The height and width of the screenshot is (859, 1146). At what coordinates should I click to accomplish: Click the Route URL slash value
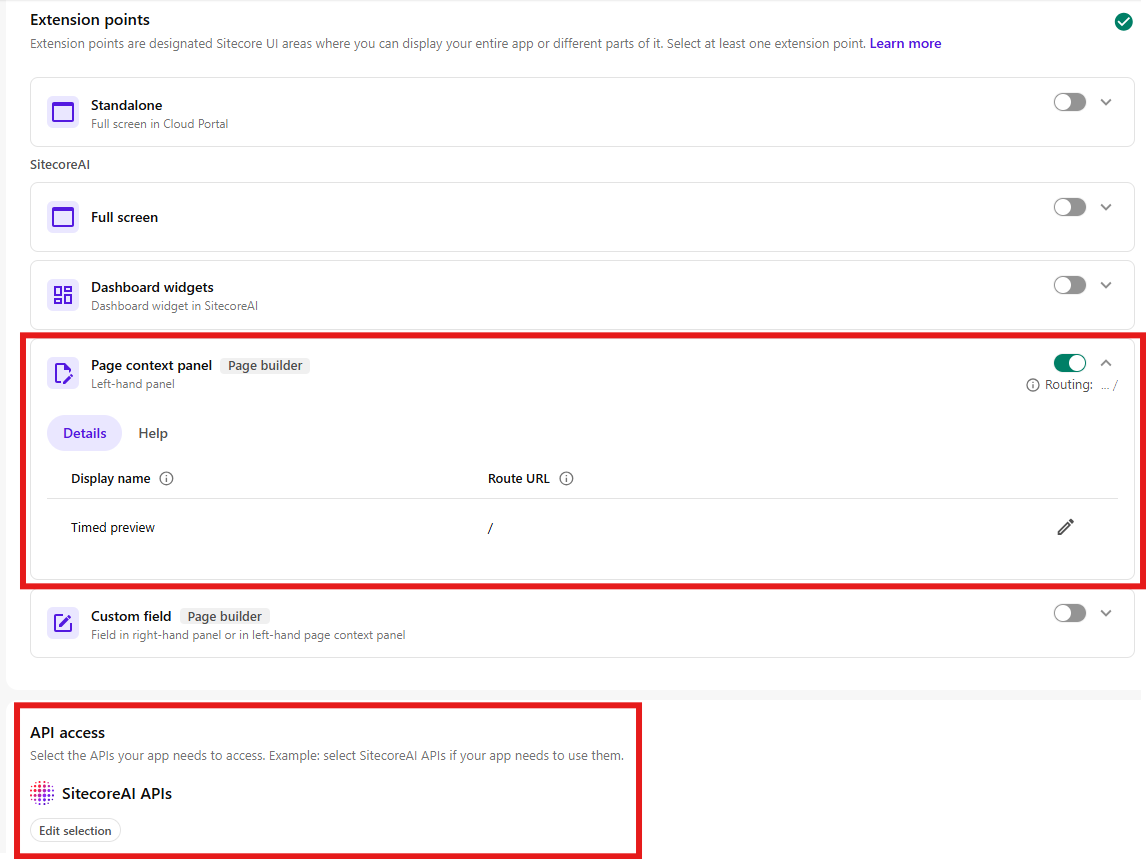point(490,528)
